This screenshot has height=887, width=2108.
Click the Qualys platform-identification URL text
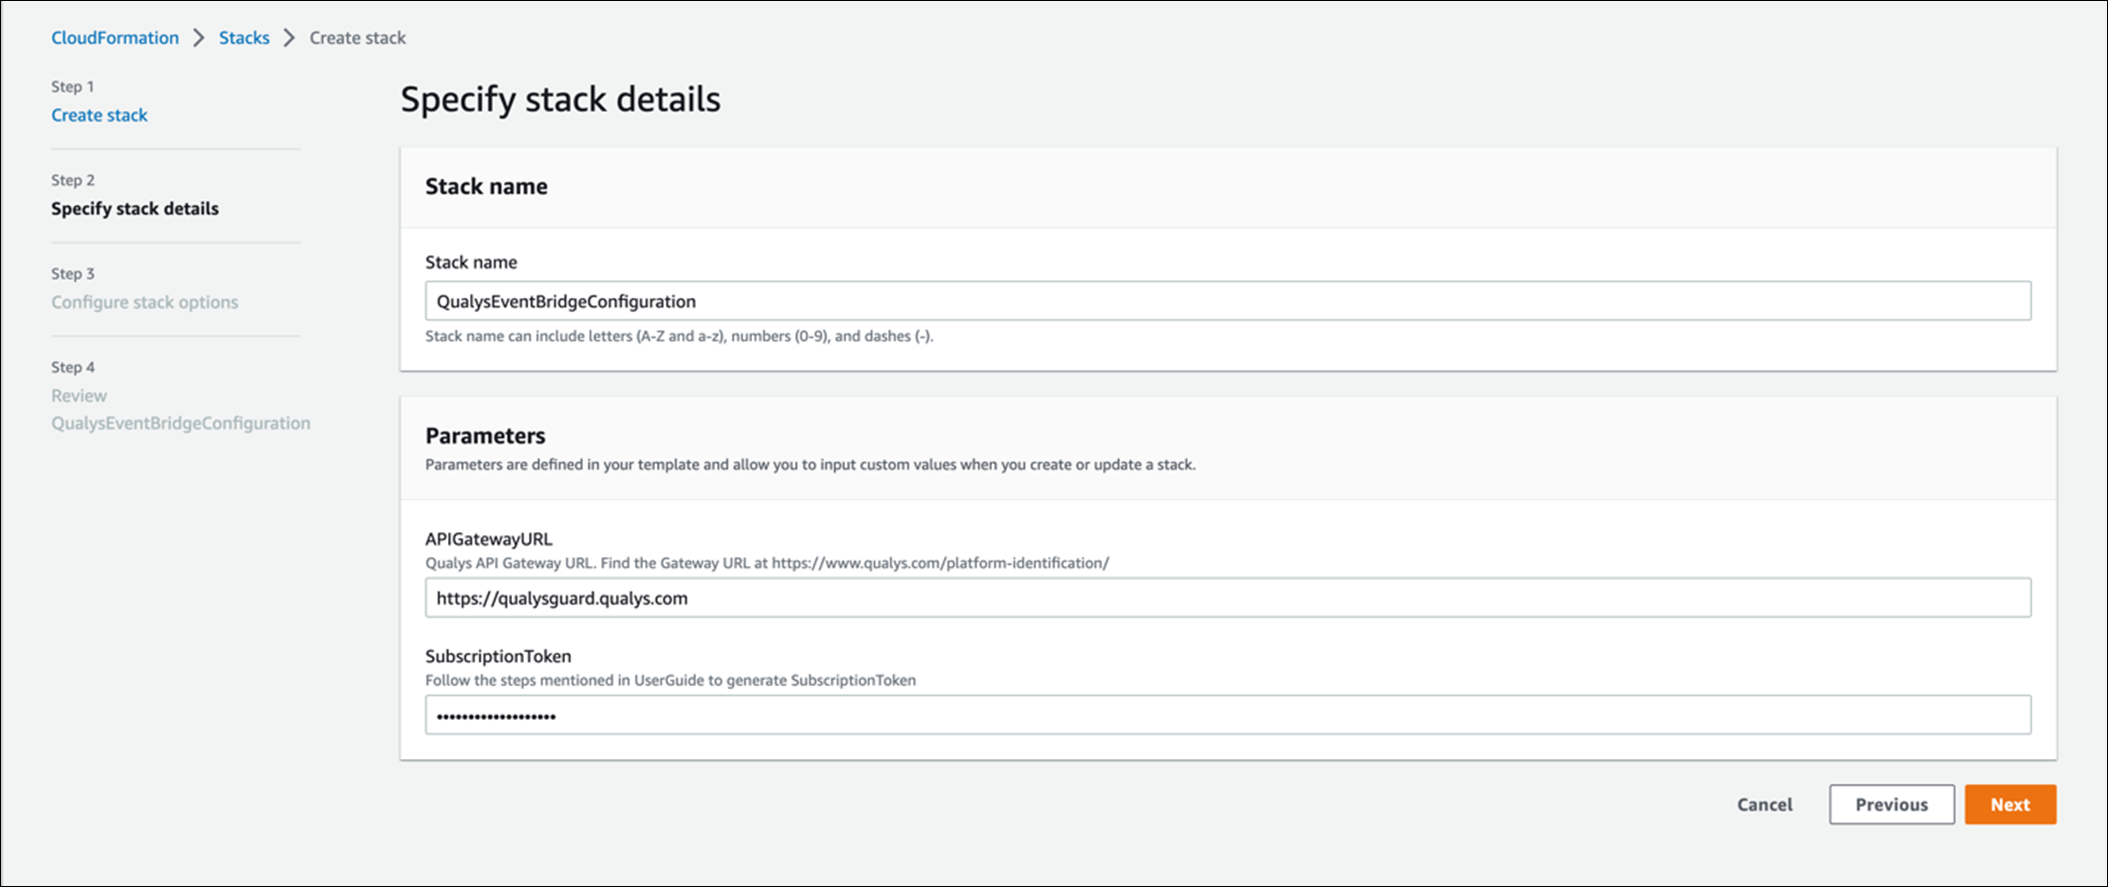[940, 563]
